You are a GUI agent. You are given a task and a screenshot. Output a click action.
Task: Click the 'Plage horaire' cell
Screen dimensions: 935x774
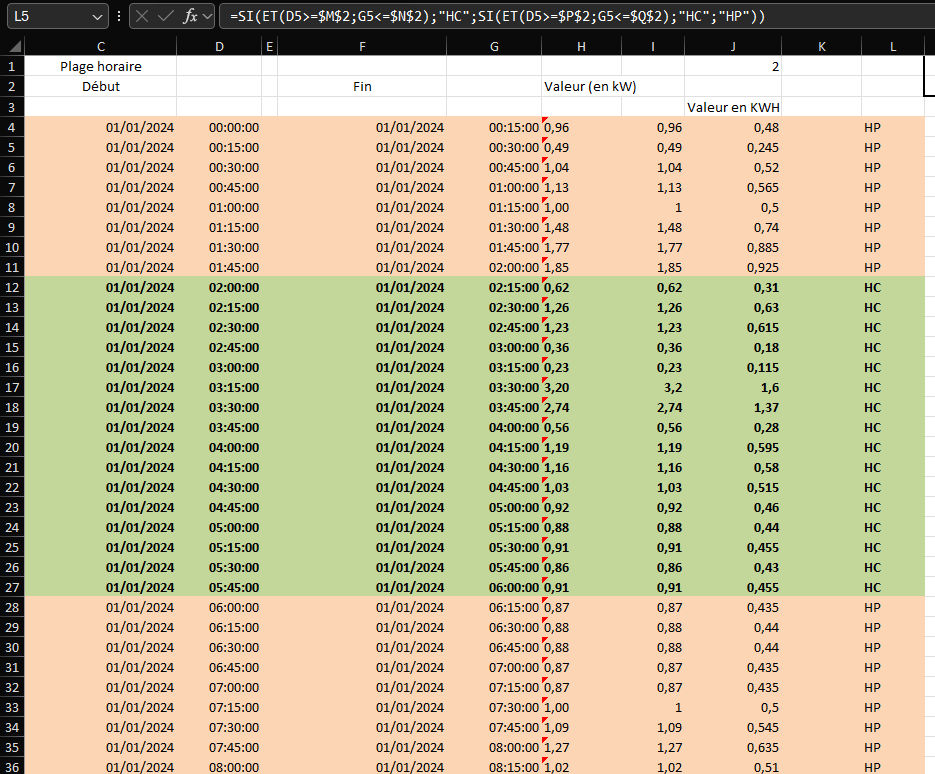point(100,66)
